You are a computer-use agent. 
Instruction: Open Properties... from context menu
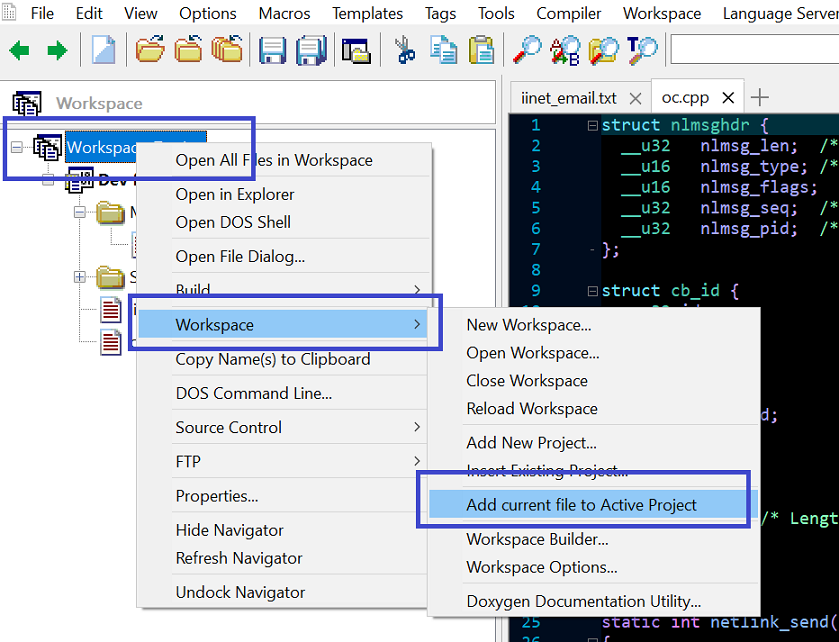283,496
